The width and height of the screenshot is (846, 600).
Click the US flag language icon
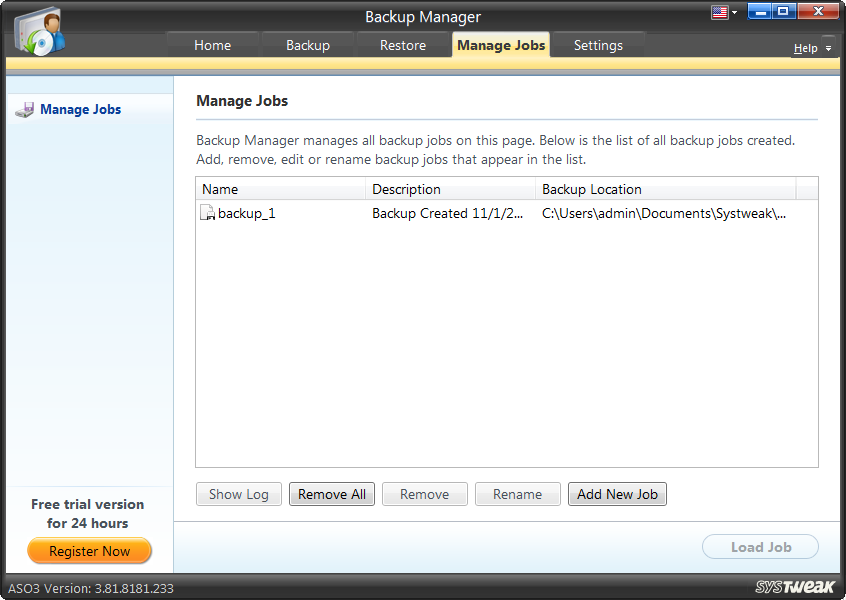[x=718, y=11]
